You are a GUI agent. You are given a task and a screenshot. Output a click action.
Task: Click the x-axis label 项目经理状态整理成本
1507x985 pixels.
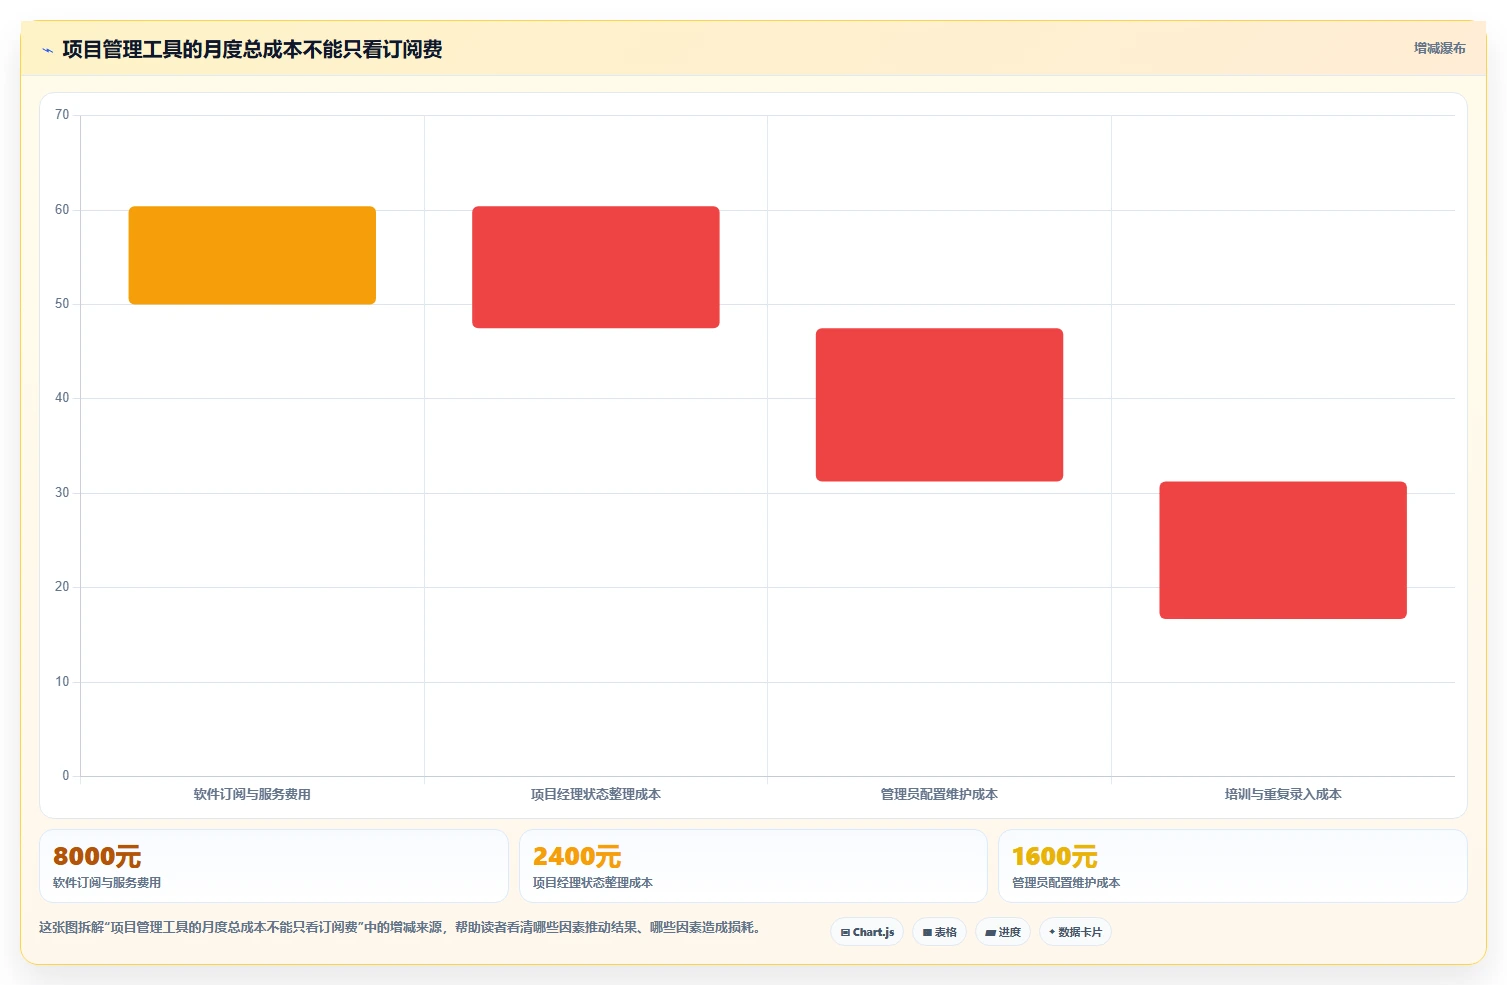pos(596,794)
